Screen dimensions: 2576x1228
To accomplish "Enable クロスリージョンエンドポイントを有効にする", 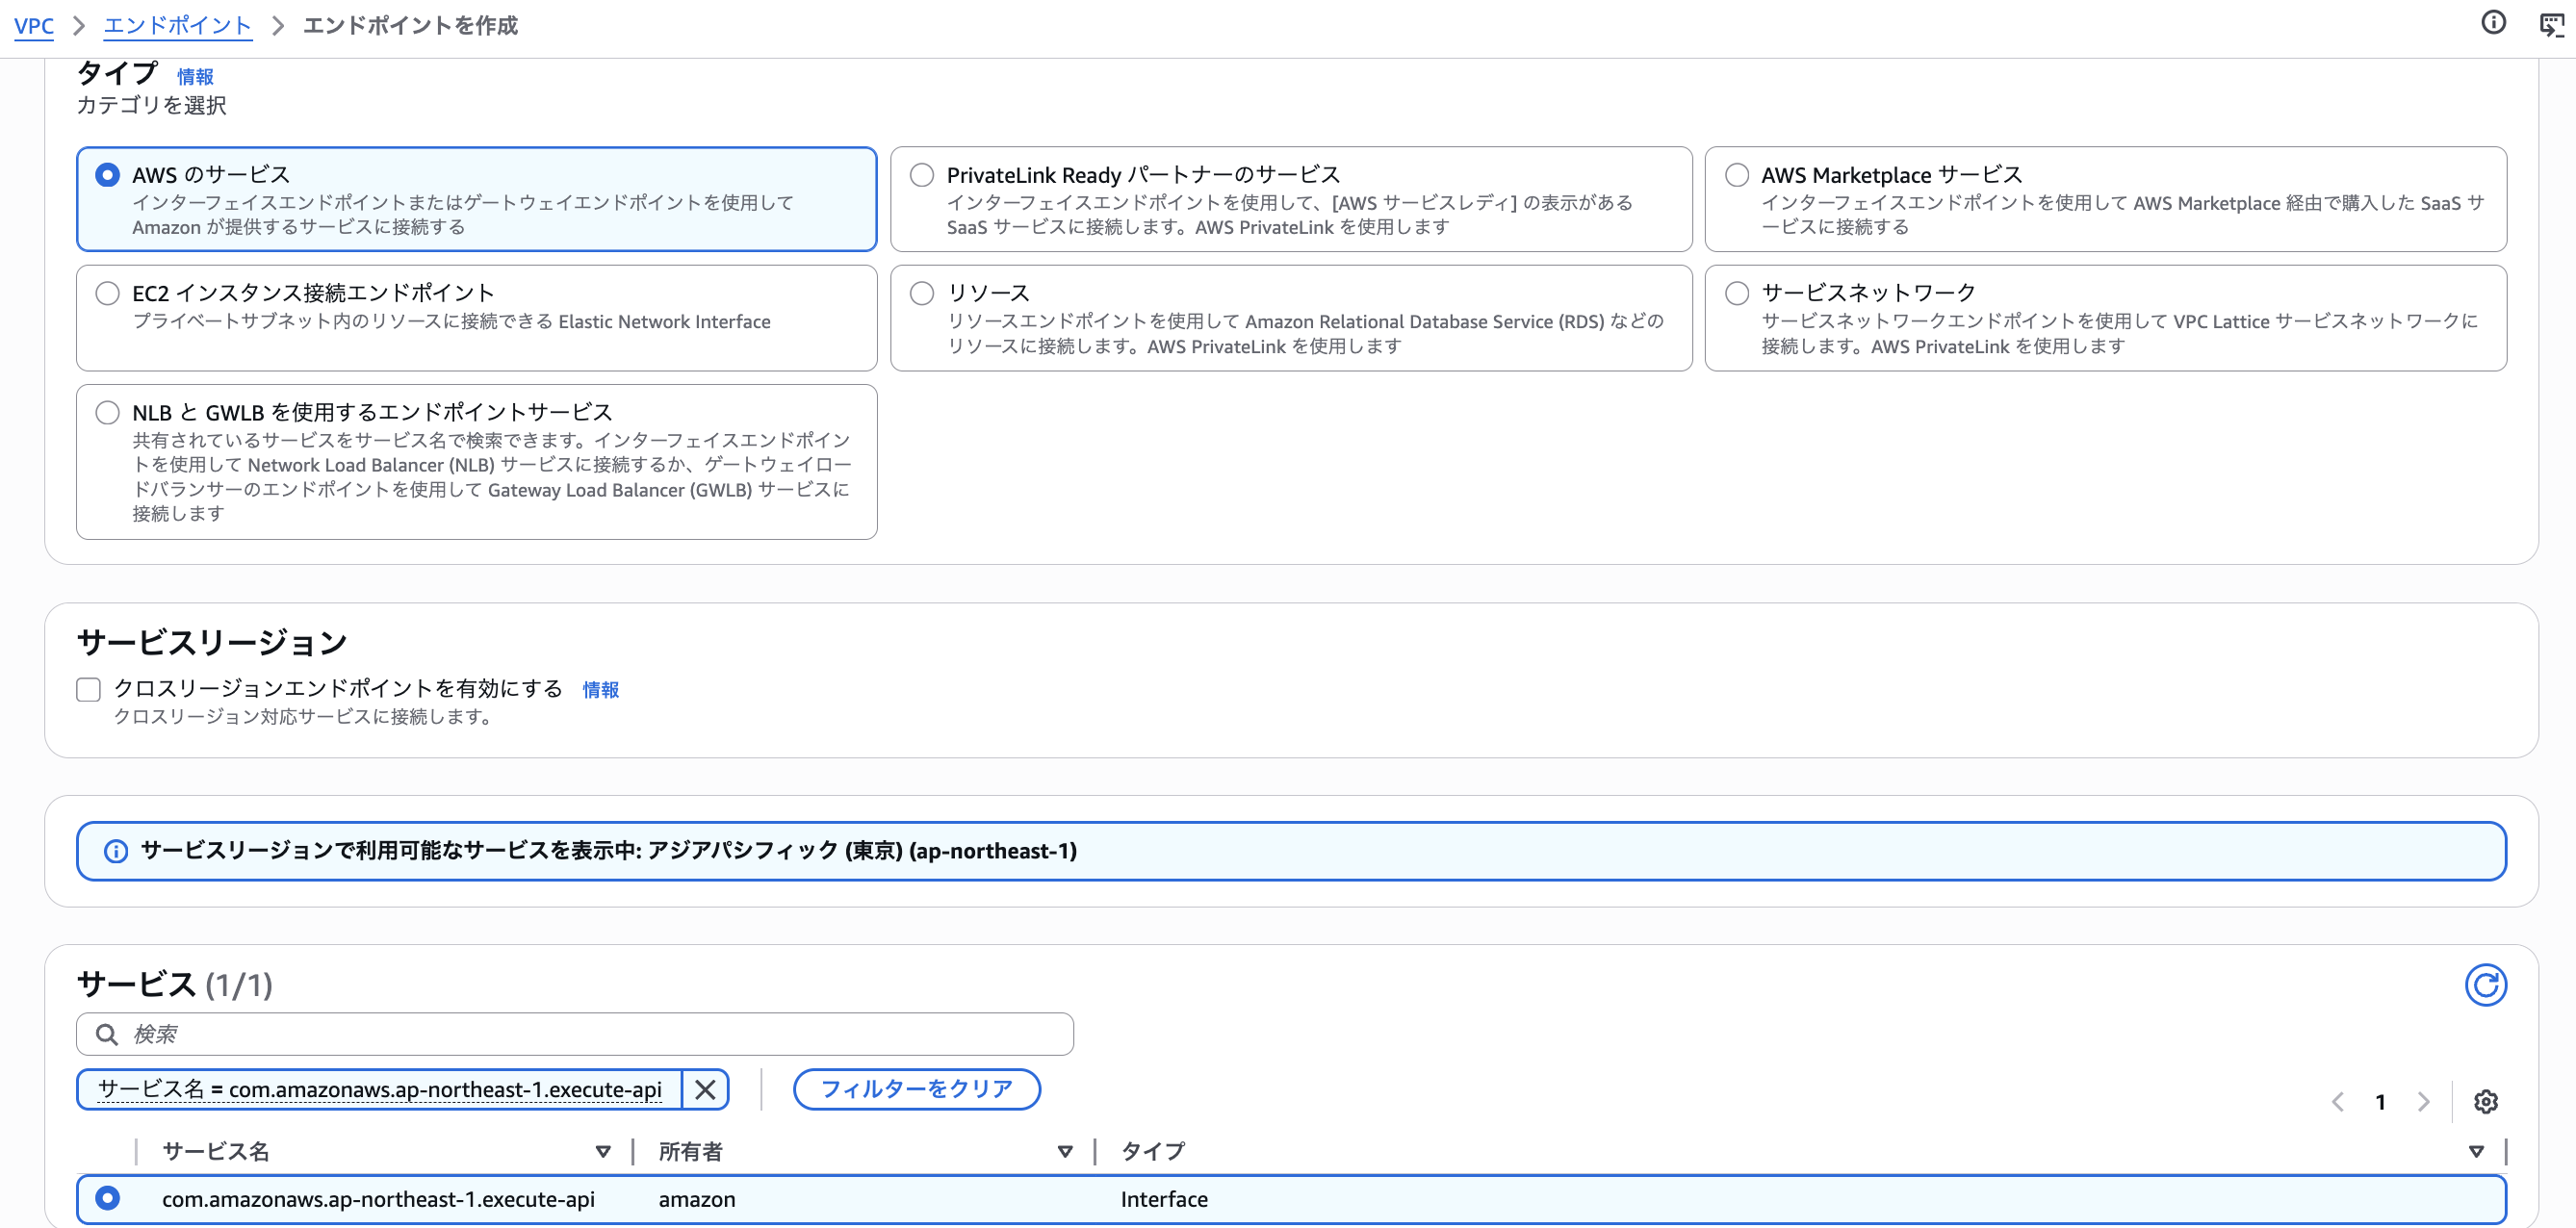I will coord(88,689).
